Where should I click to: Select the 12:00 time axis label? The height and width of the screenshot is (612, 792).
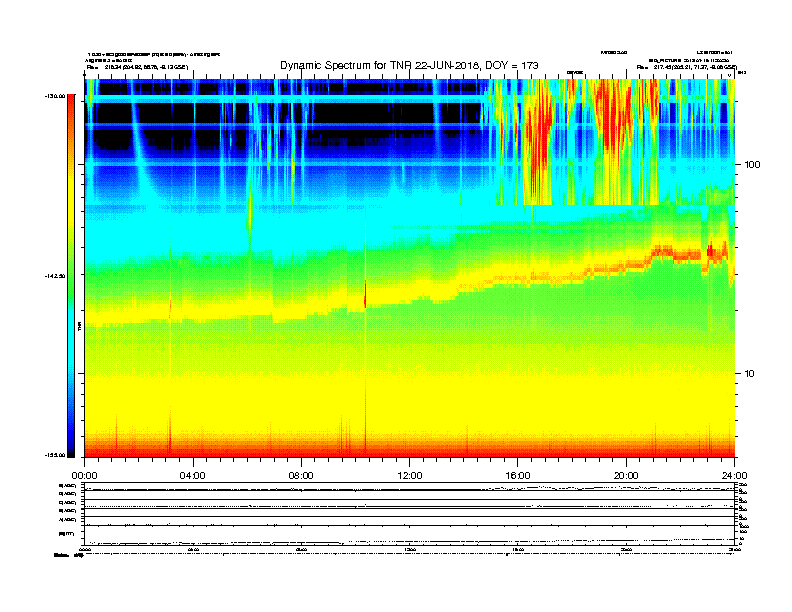[410, 476]
